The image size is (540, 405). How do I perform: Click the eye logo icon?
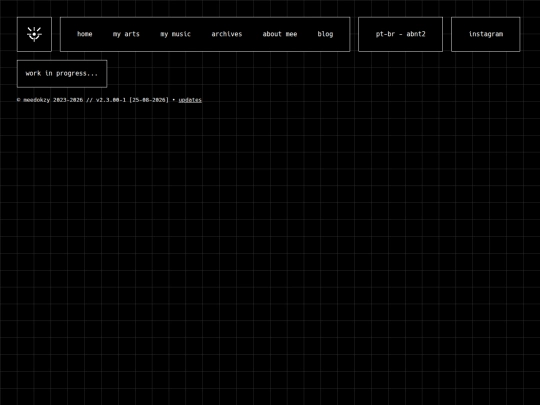click(x=34, y=34)
